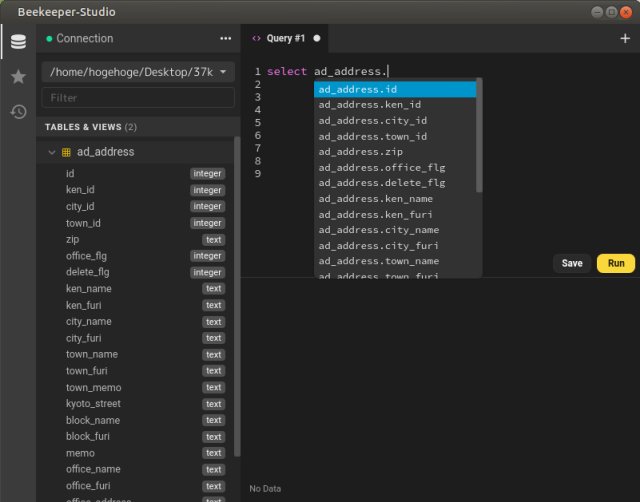Open query history clock icon

(18, 111)
